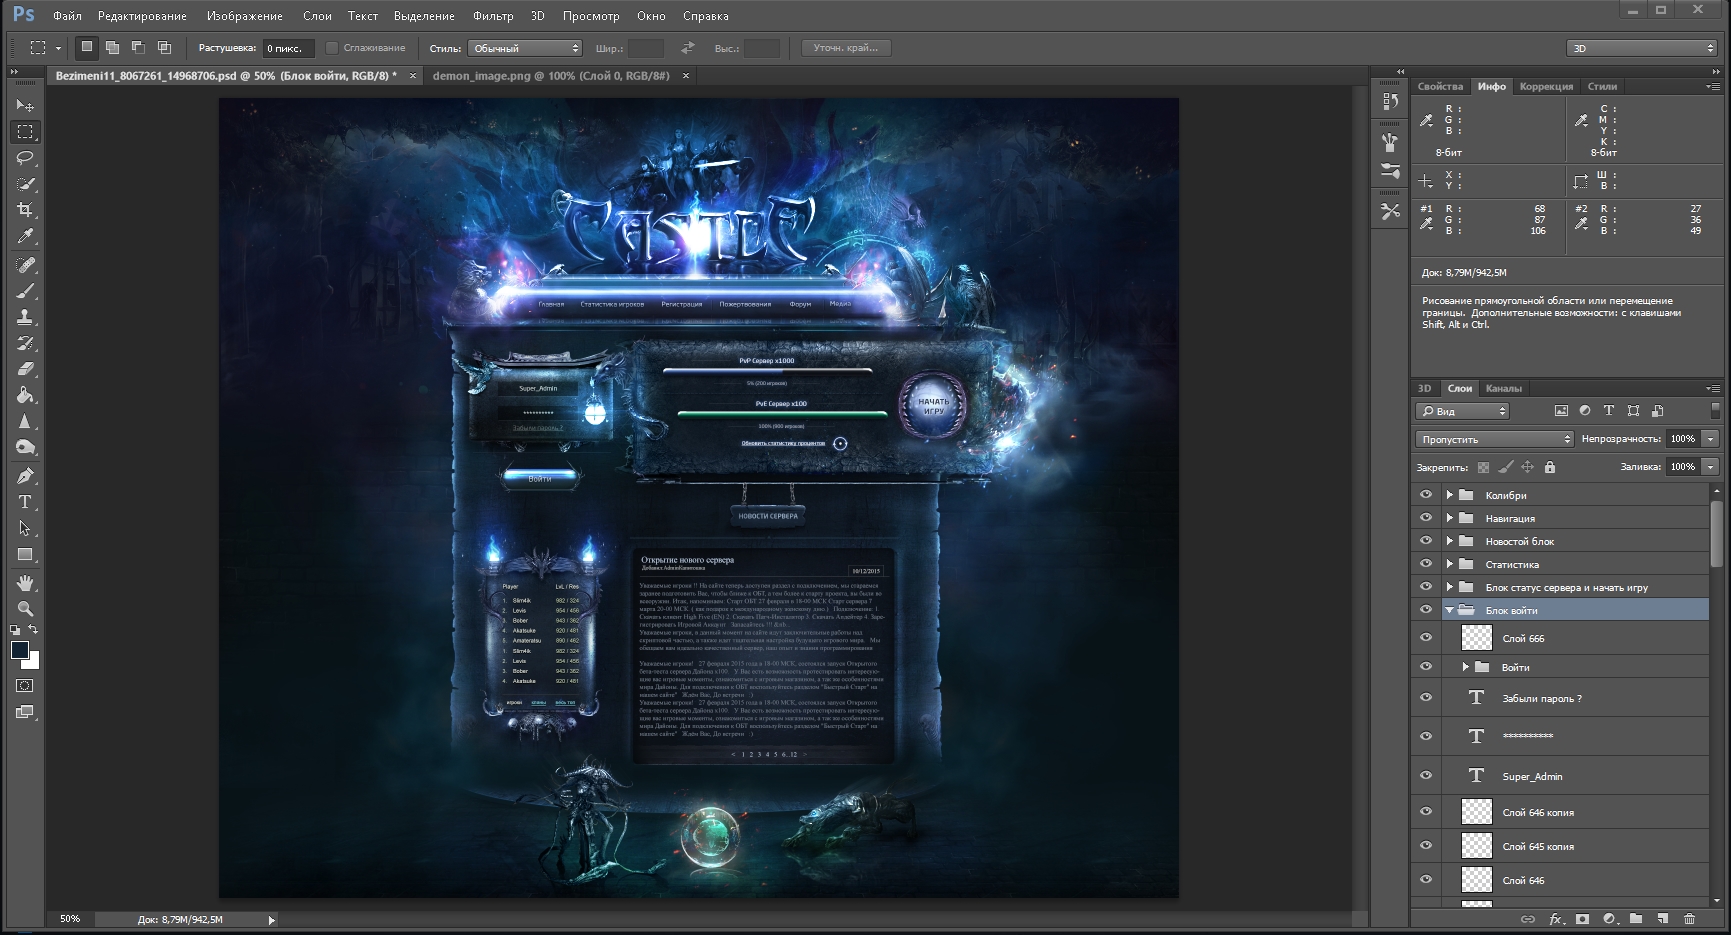This screenshot has width=1731, height=935.
Task: Open the Стиль dropdown
Action: click(x=526, y=48)
